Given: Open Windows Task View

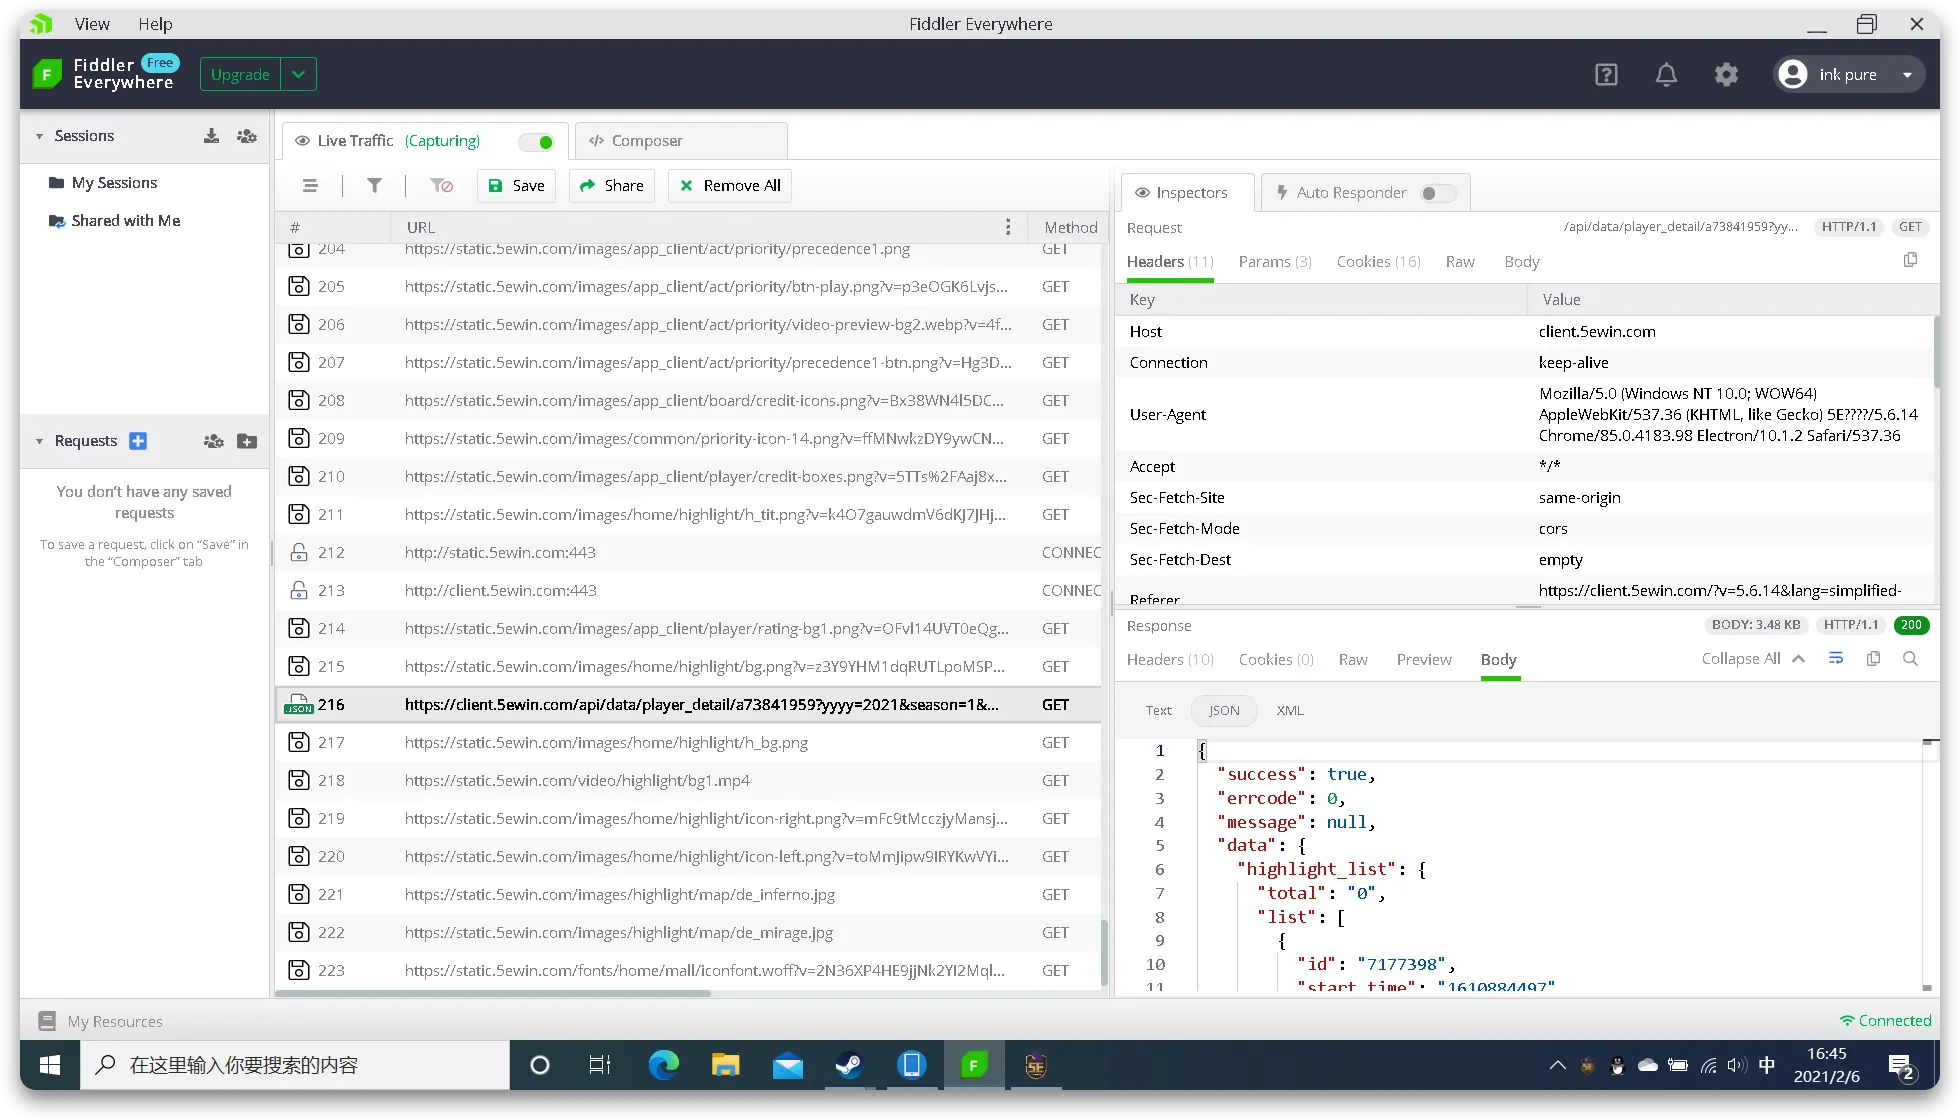Looking at the screenshot, I should click(x=600, y=1066).
